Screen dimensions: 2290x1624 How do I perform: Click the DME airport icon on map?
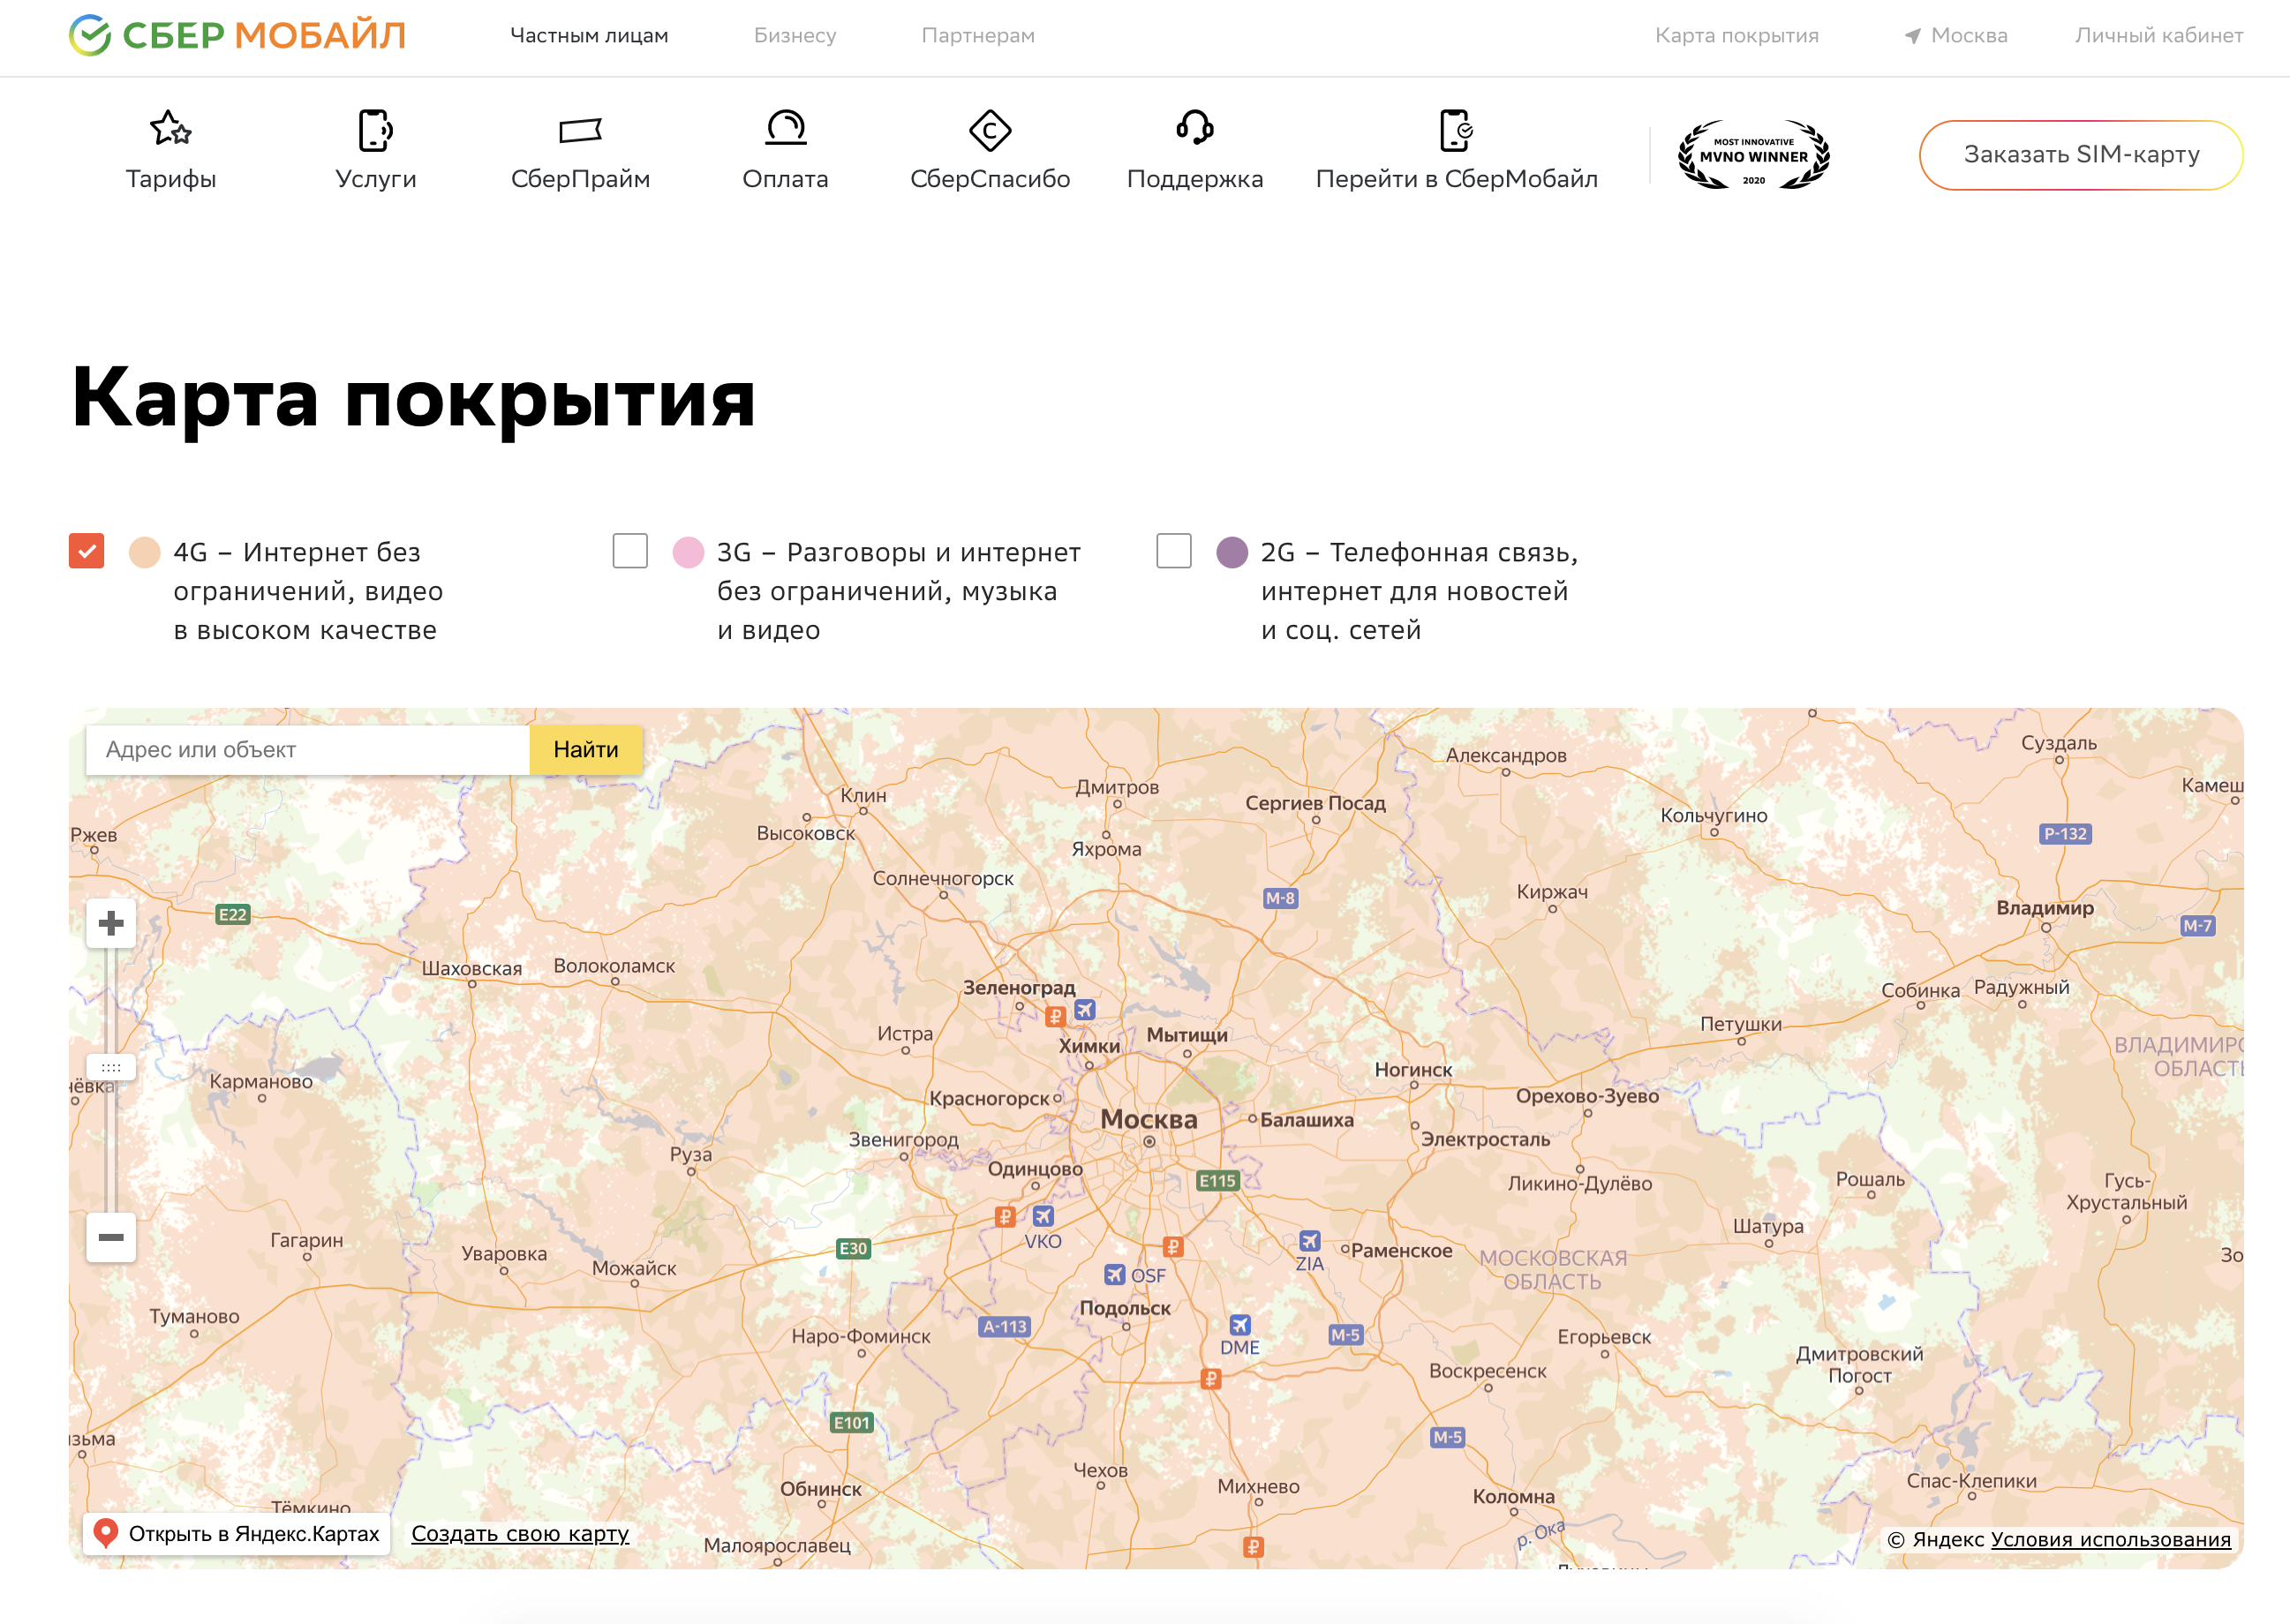click(x=1240, y=1325)
